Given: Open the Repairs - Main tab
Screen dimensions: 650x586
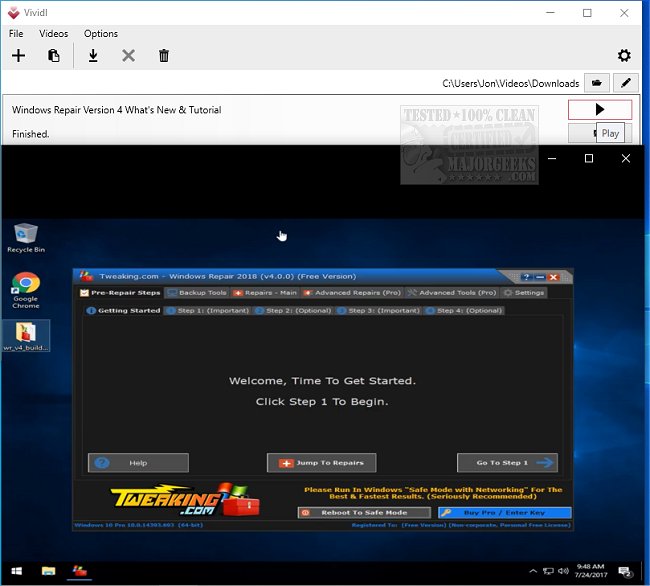Looking at the screenshot, I should [x=265, y=293].
